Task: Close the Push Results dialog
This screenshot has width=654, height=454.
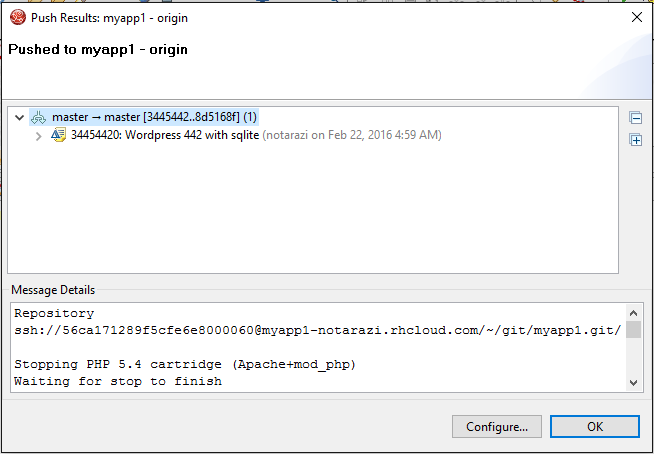Action: [636, 17]
